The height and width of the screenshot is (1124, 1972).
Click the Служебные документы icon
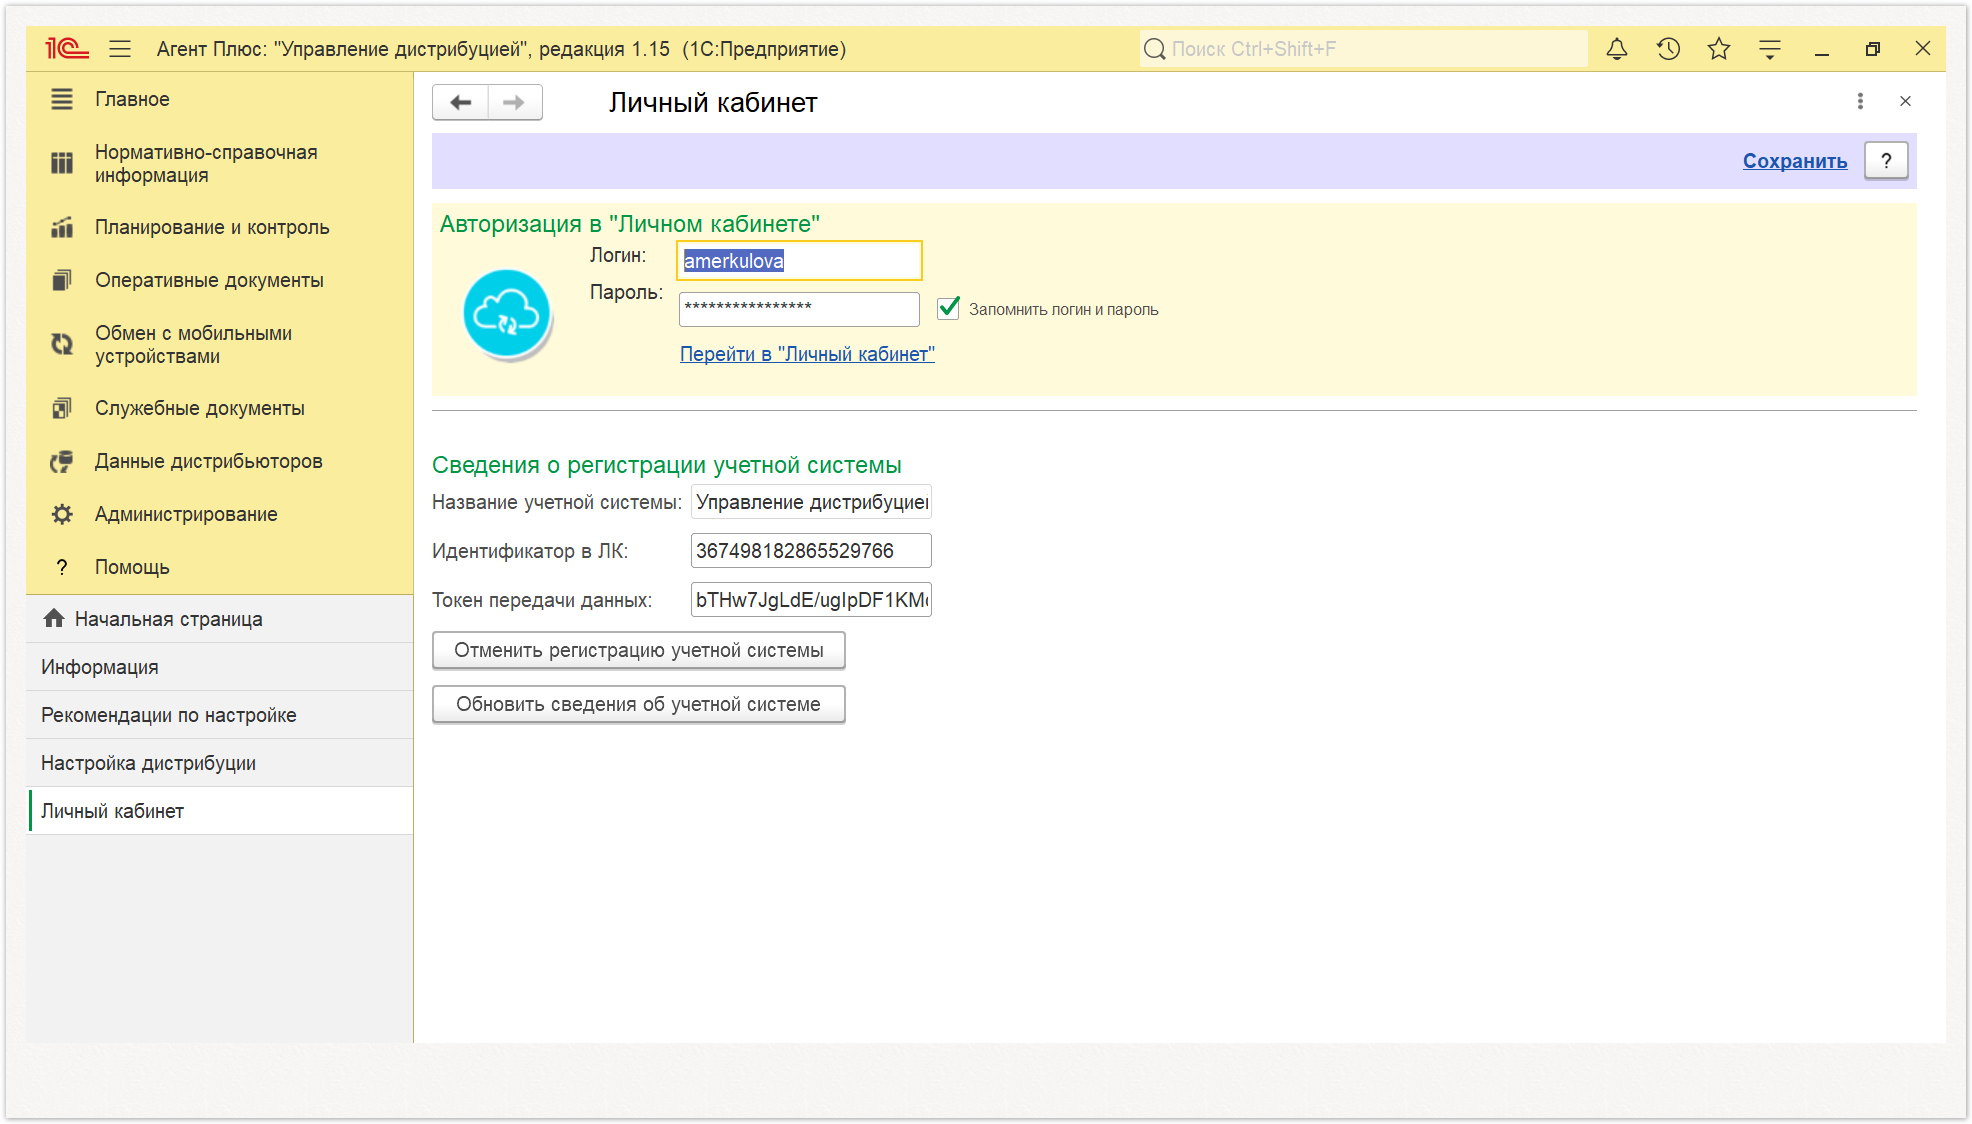(x=62, y=408)
